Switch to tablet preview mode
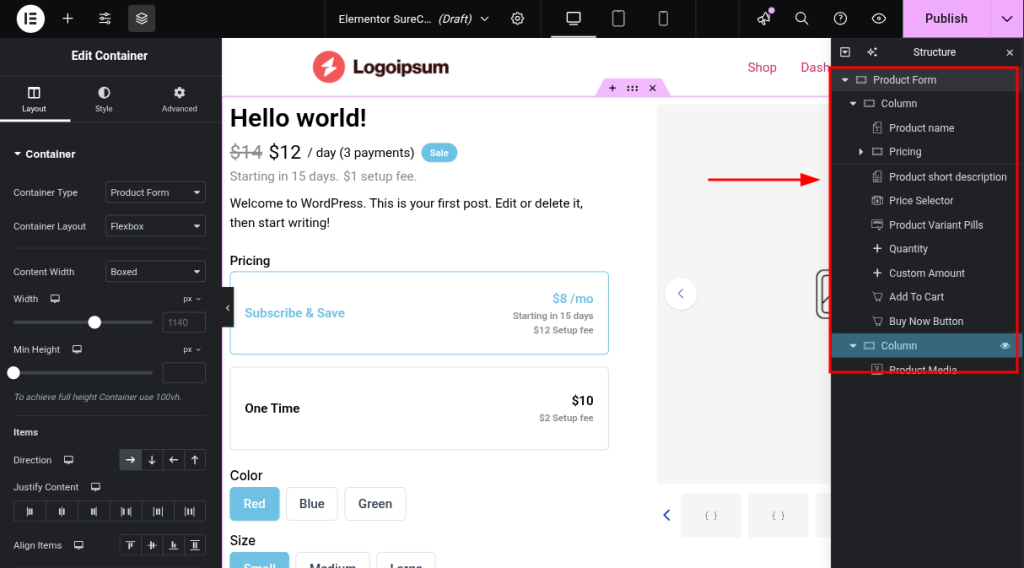This screenshot has width=1024, height=568. (618, 18)
